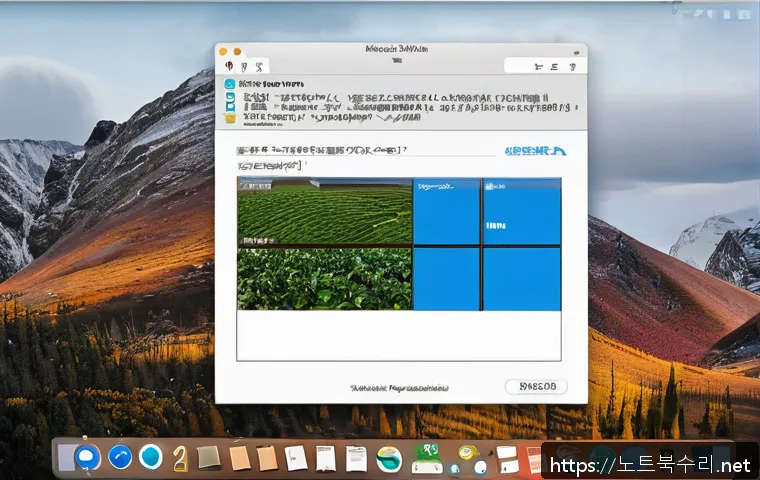760x480 pixels.
Task: Click the blue rounded icon at top of sidebar list
Action: pos(229,85)
